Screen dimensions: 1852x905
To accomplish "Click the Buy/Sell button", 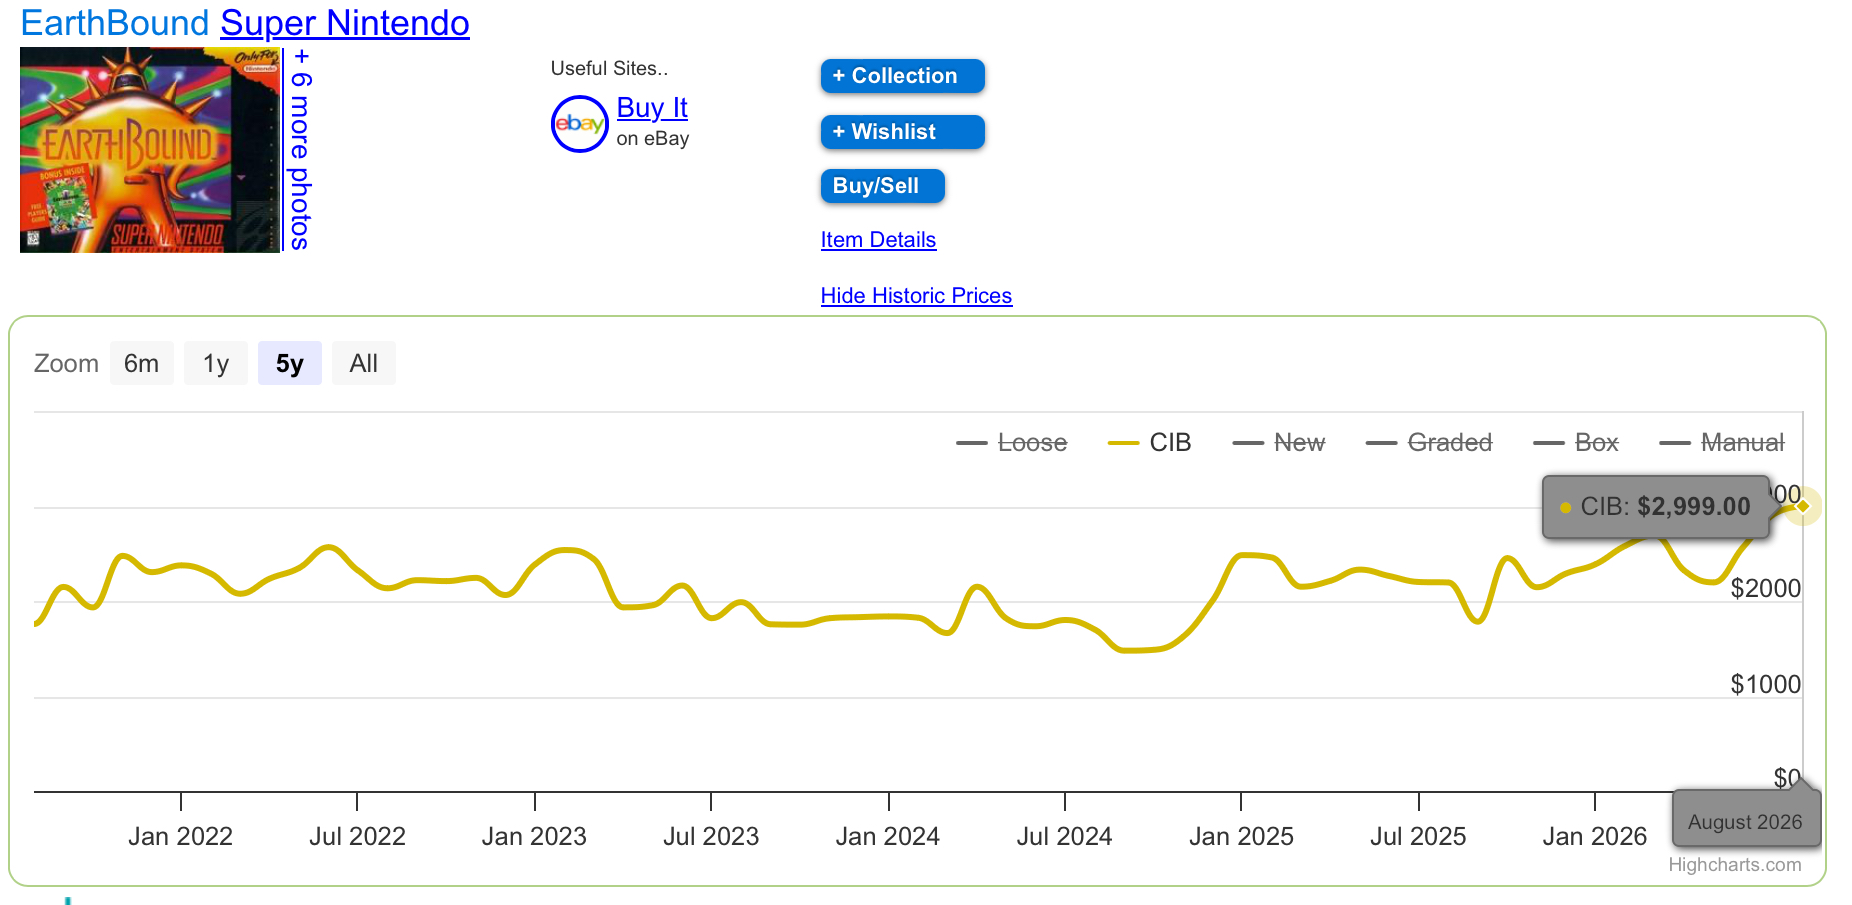I will click(883, 186).
